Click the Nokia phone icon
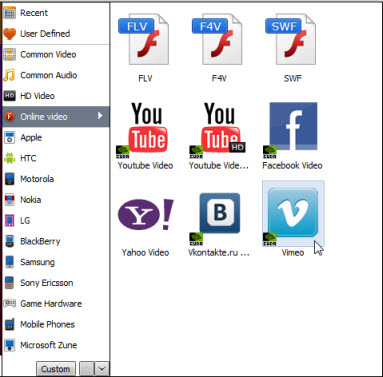This screenshot has width=383, height=377. (10, 200)
